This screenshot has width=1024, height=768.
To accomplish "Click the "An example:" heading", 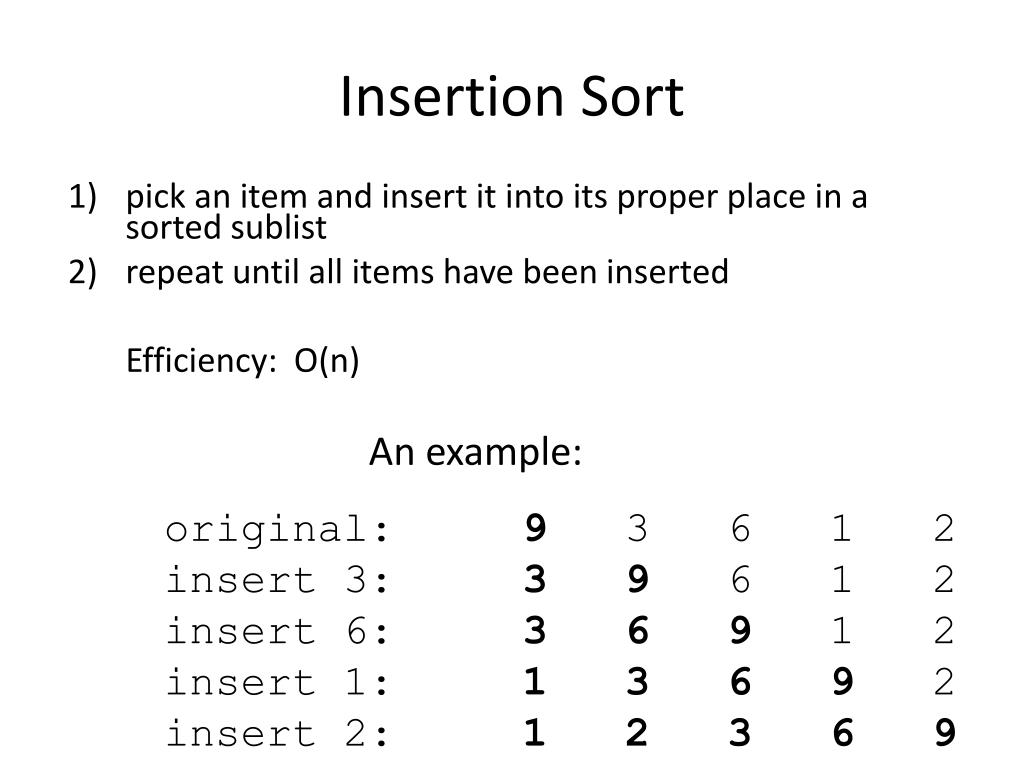I will click(475, 452).
